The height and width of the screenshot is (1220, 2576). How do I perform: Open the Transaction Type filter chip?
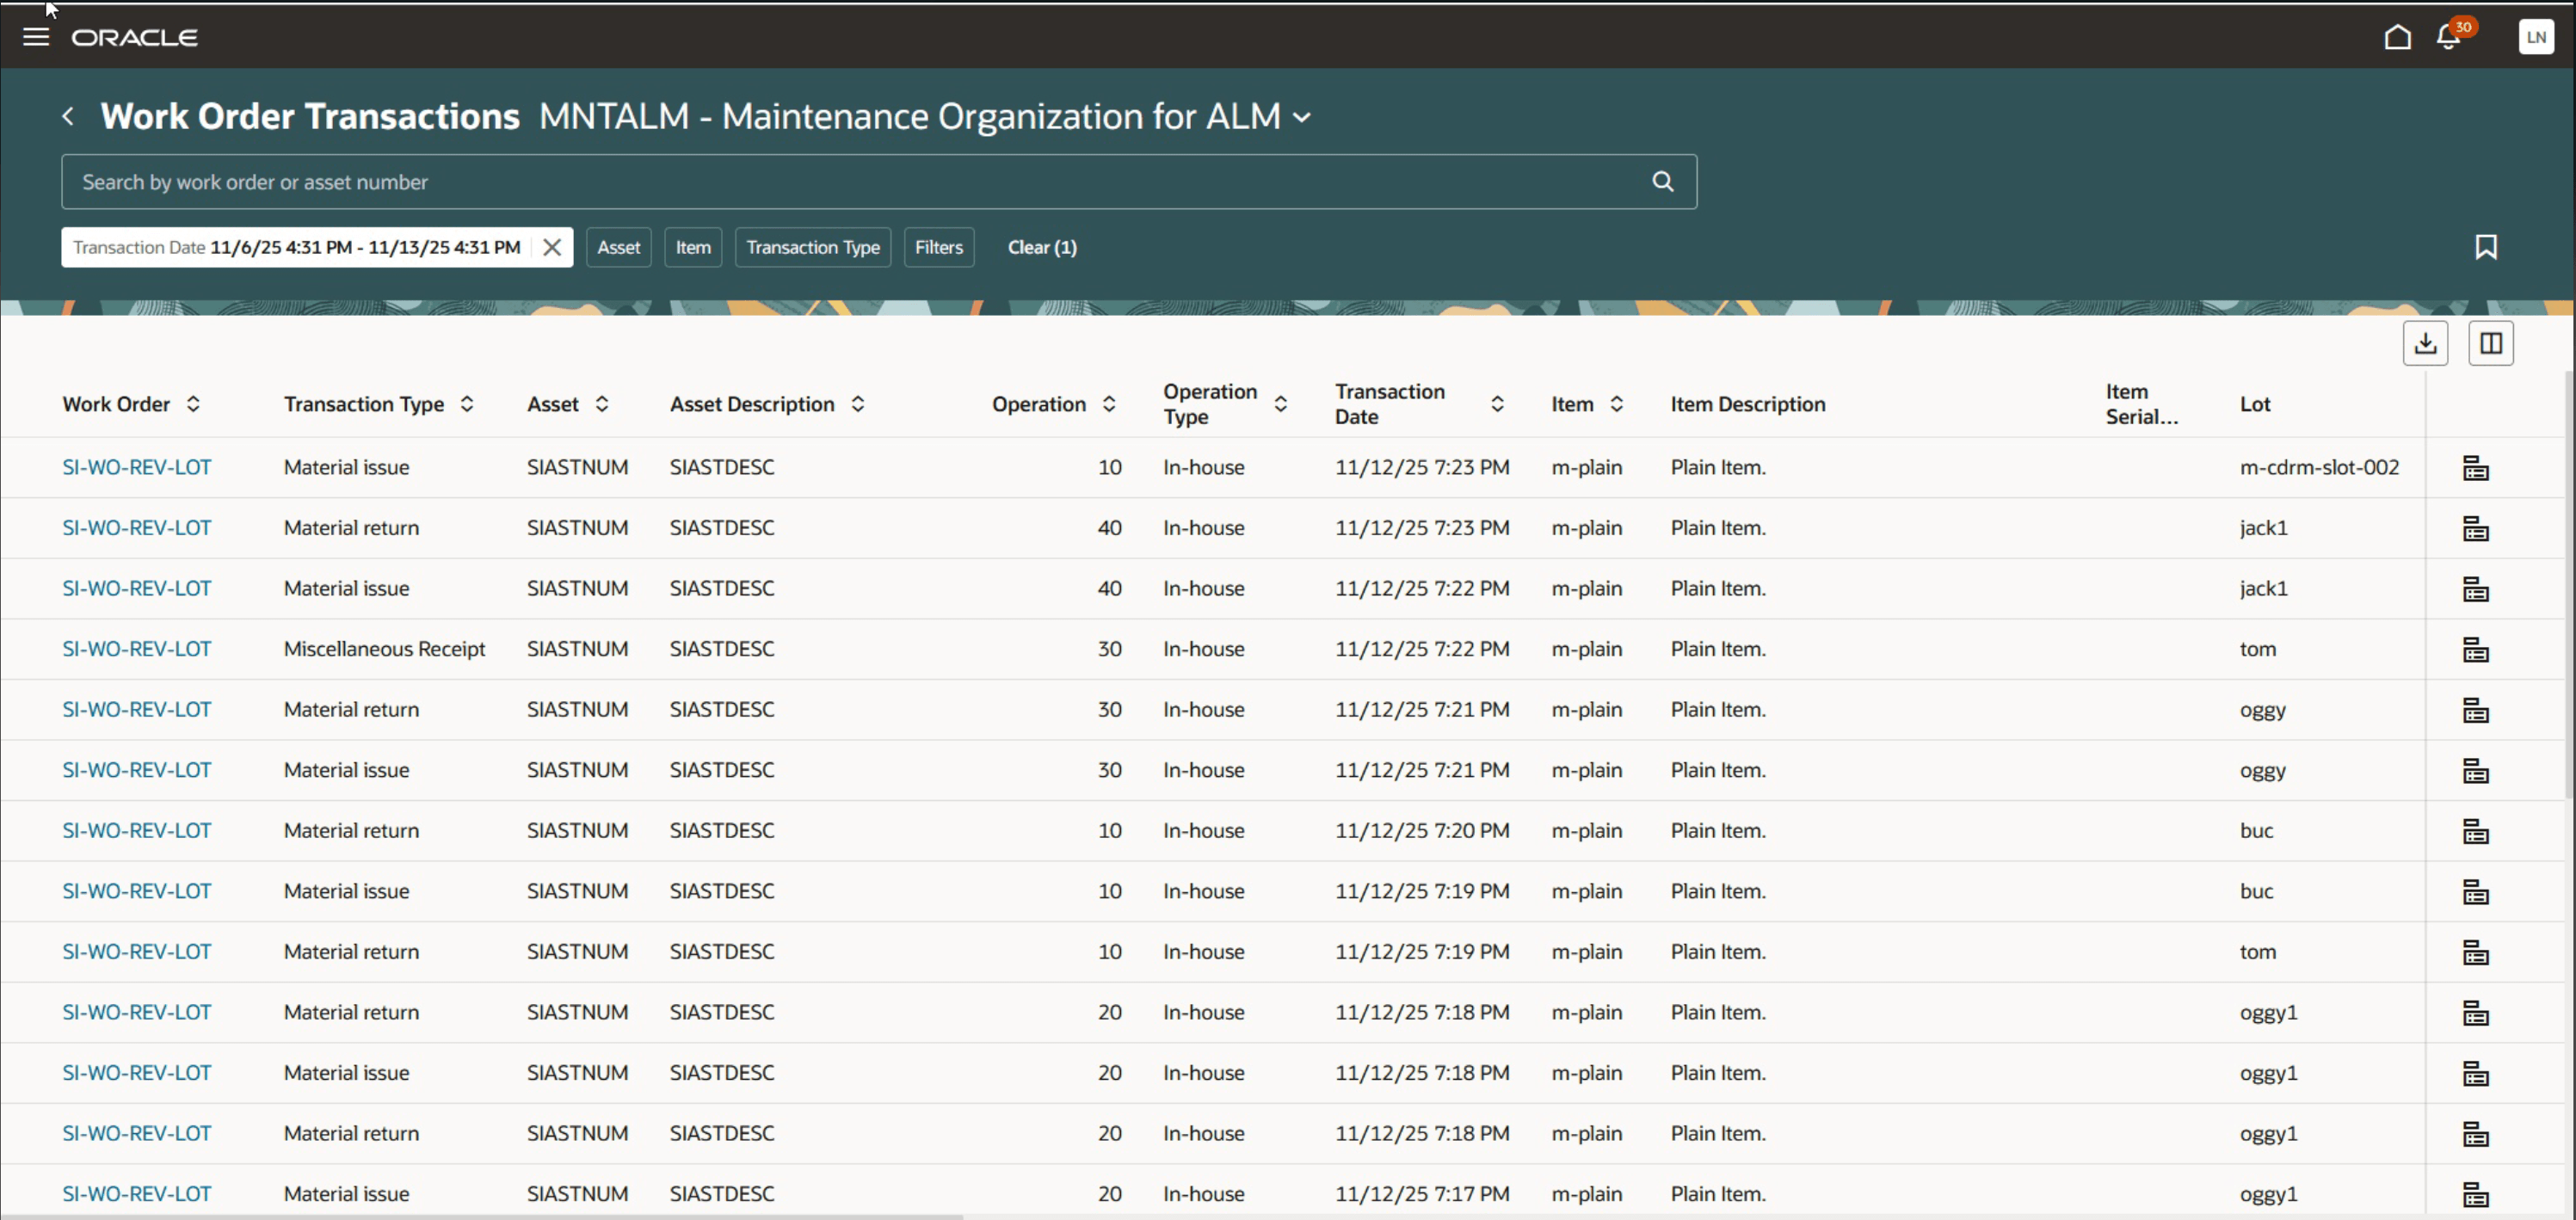click(x=812, y=247)
